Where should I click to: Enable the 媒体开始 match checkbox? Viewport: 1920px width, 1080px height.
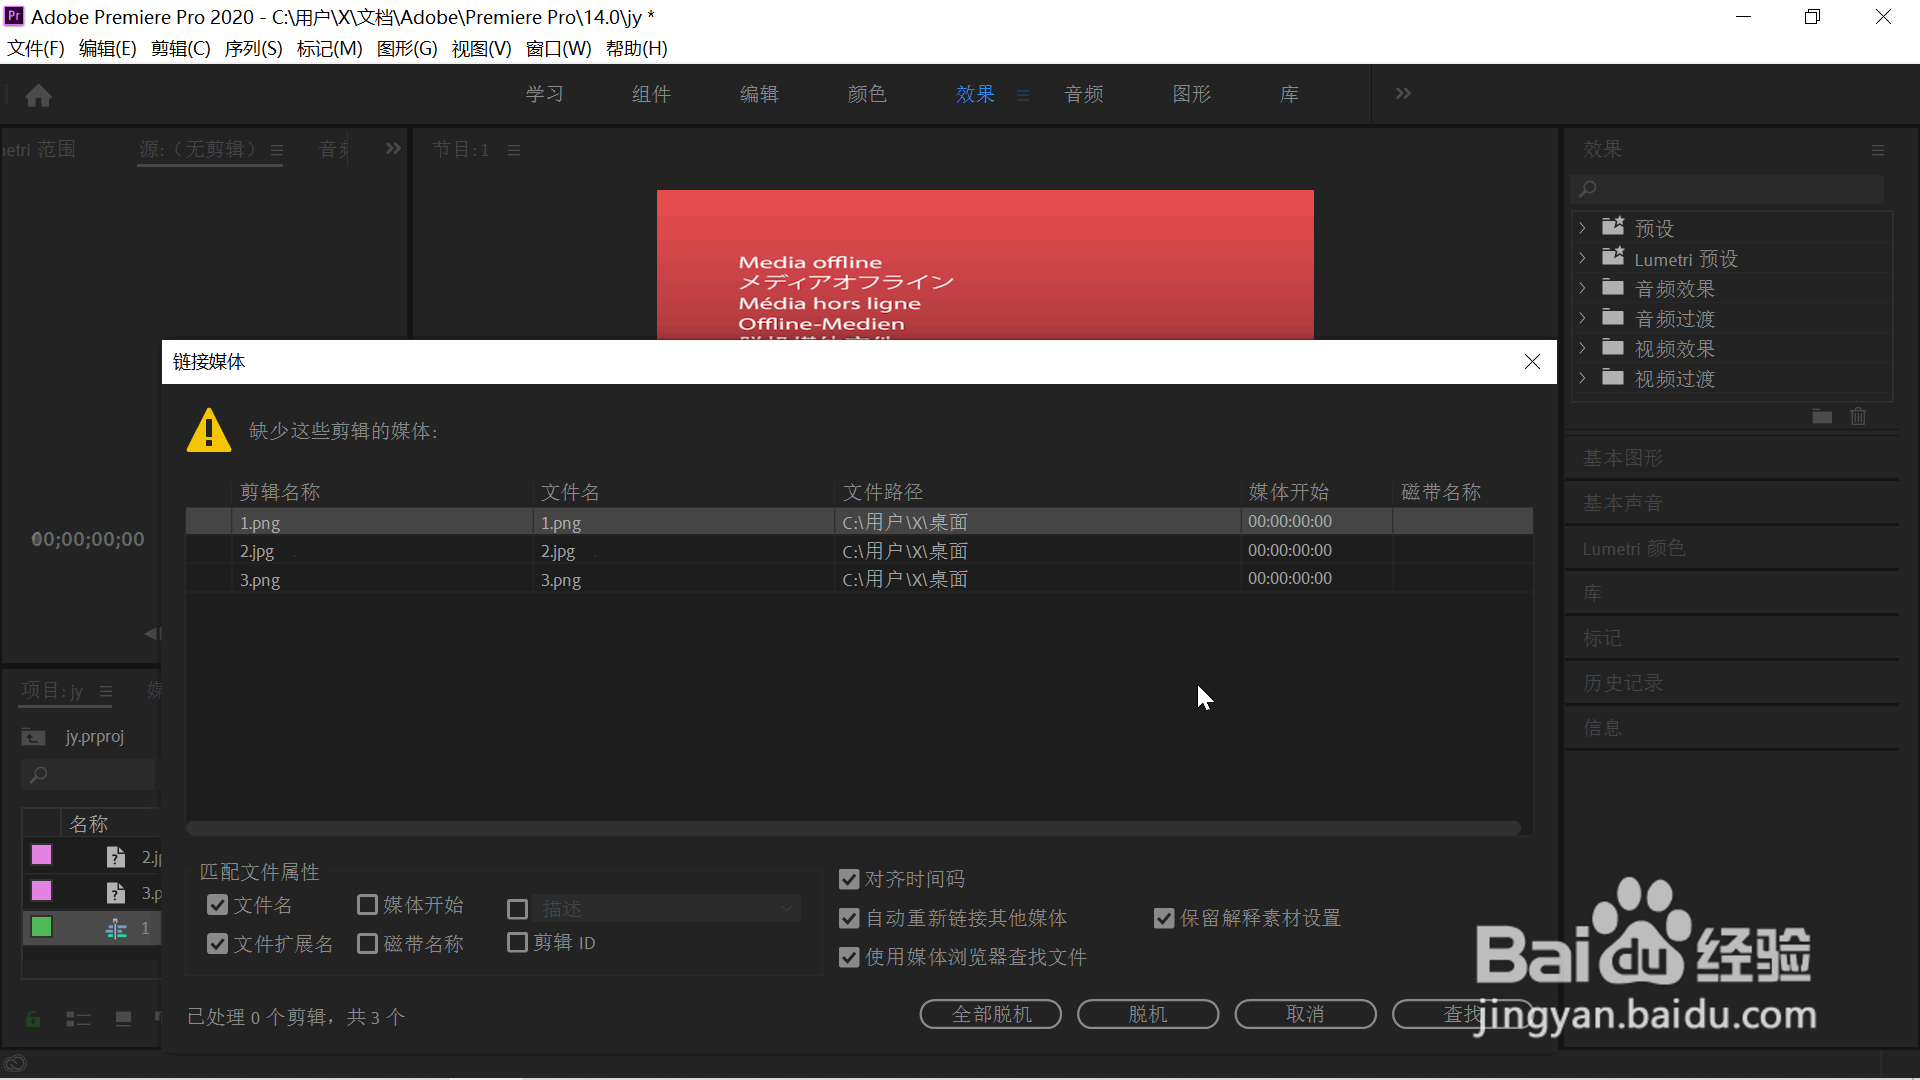[367, 905]
